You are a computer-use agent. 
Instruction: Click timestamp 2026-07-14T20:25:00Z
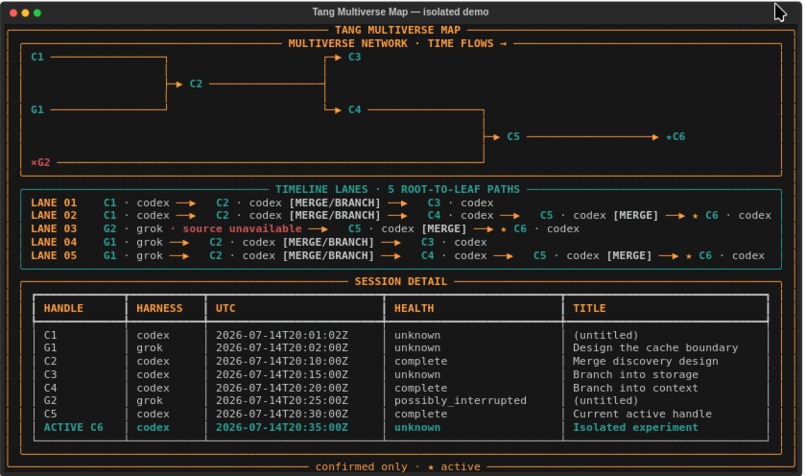pos(282,401)
